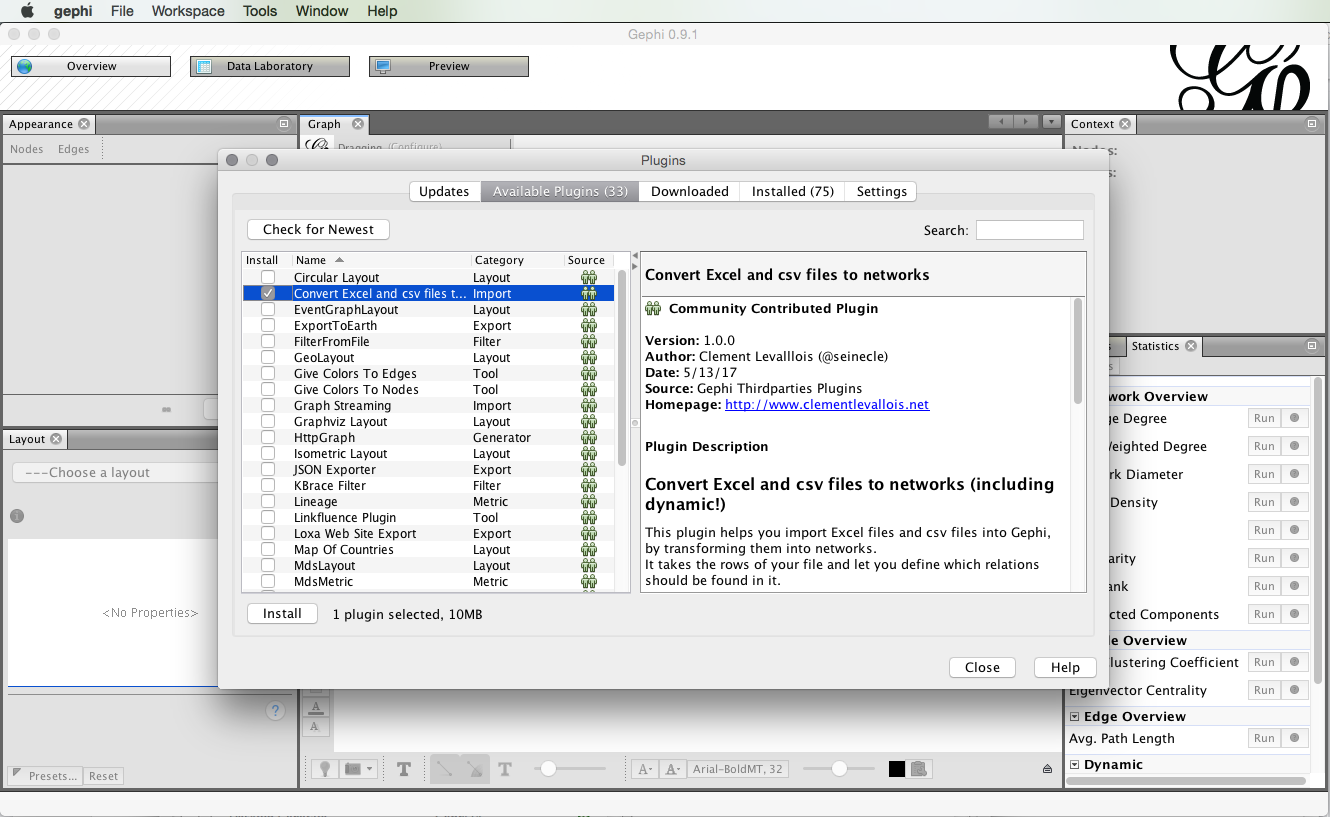Image resolution: width=1330 pixels, height=817 pixels.
Task: Adjust the label size slider
Action: click(x=839, y=769)
